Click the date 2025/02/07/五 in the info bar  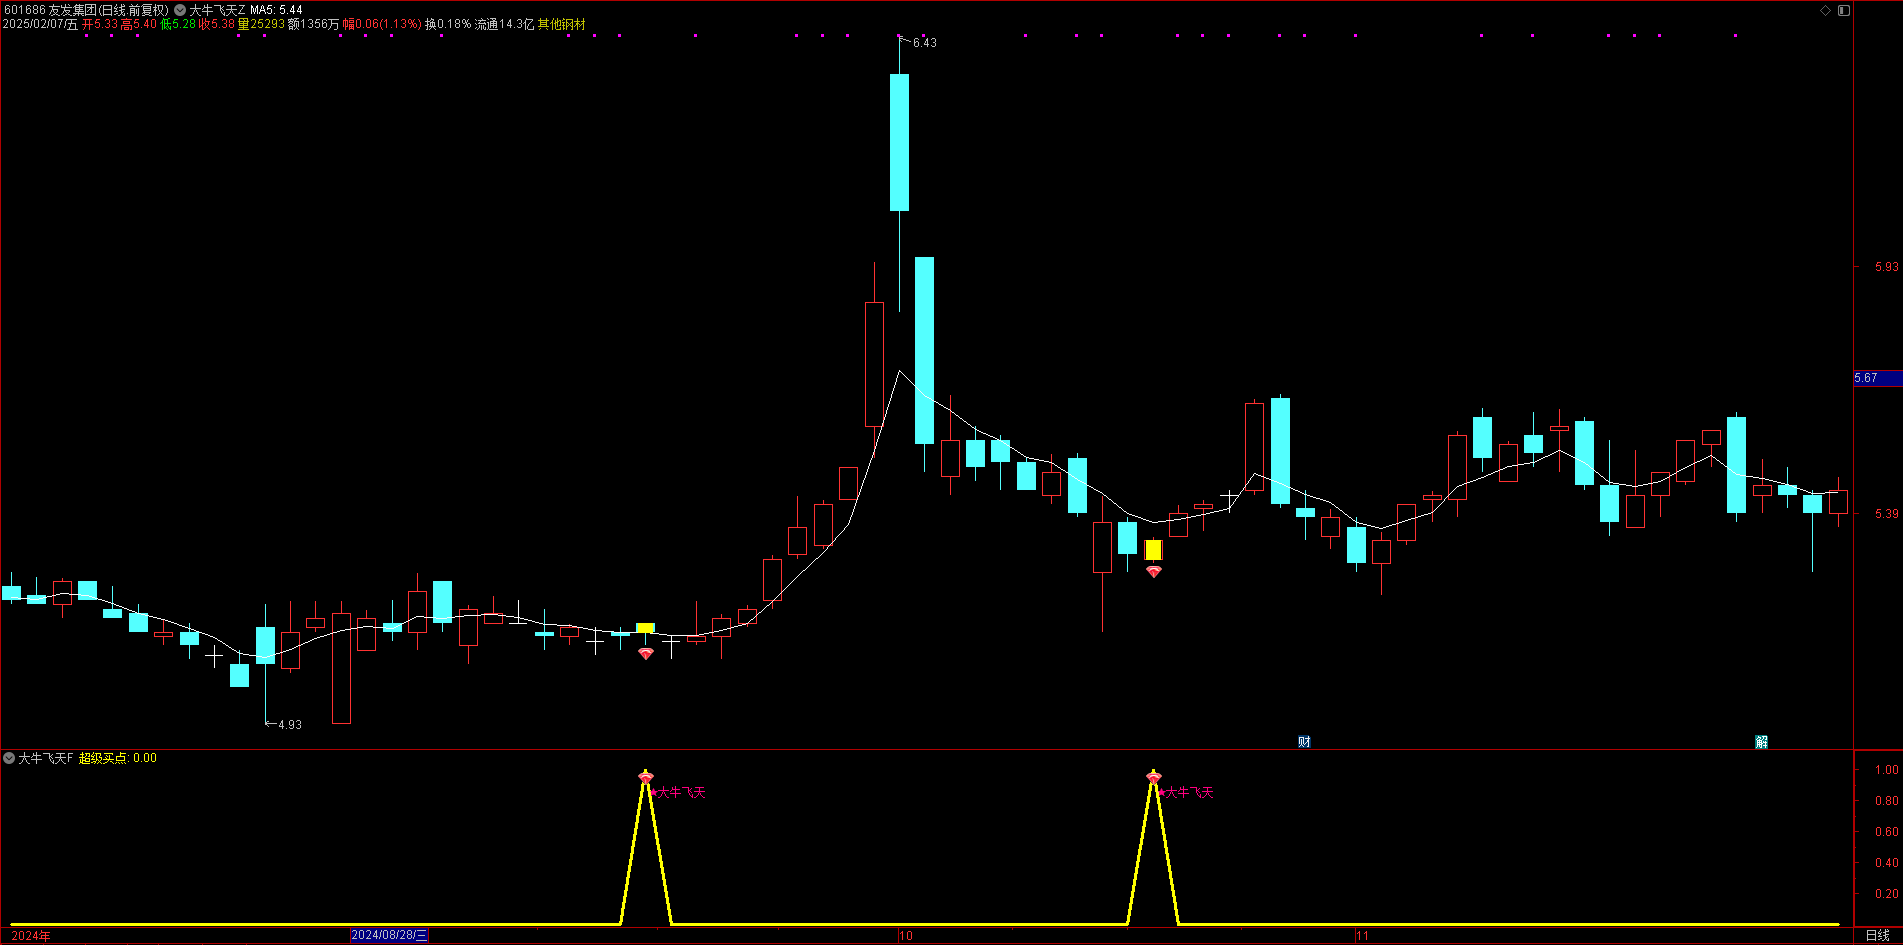40,24
